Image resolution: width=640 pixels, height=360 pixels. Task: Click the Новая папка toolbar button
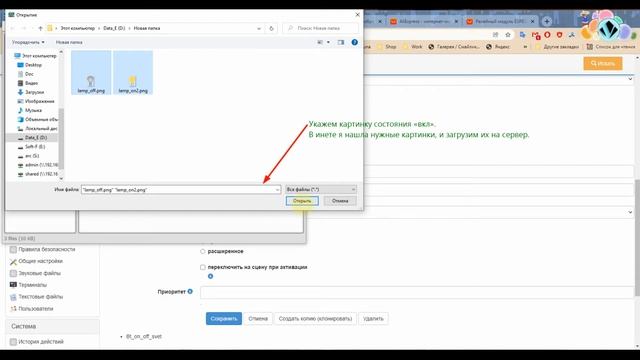pyautogui.click(x=69, y=42)
